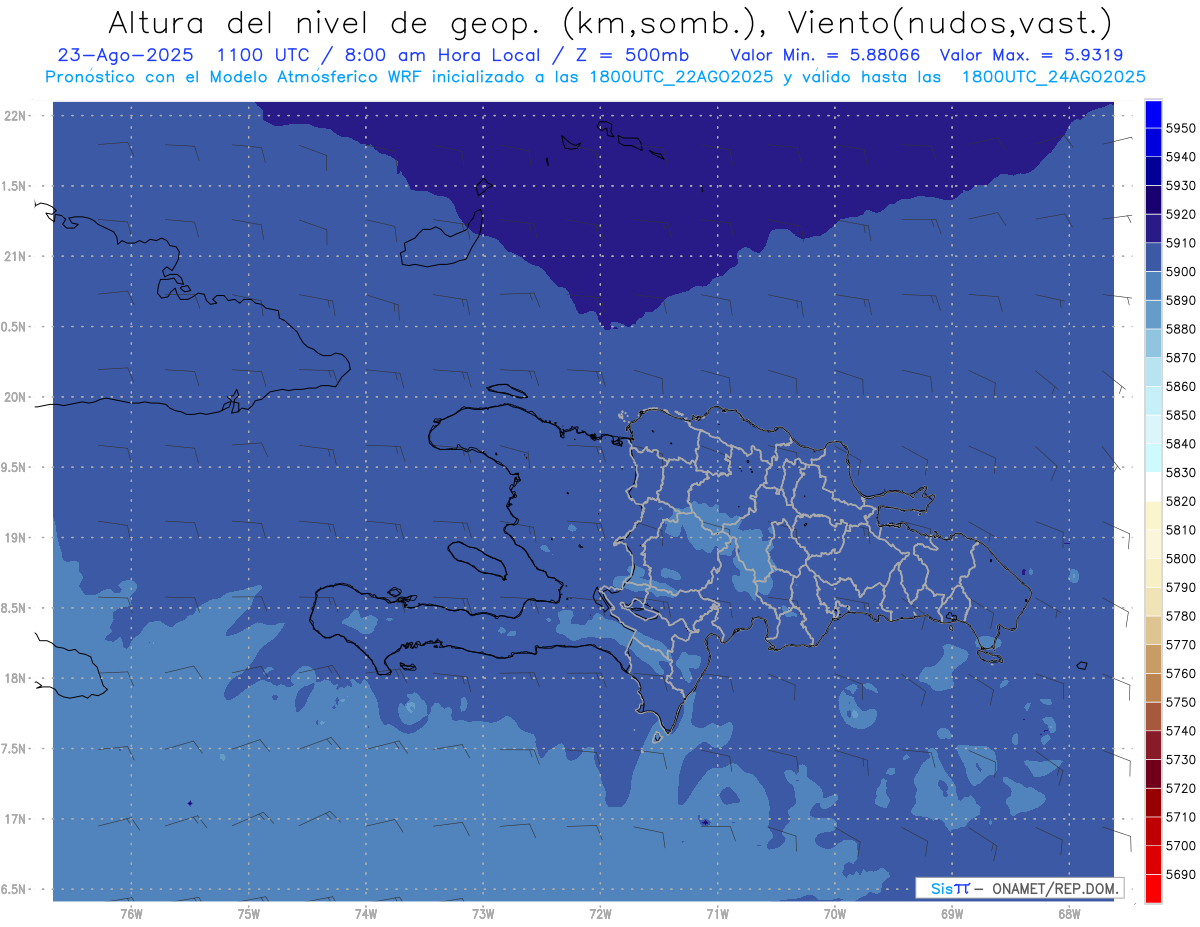The image size is (1200, 927).
Task: Click the '5760' legend value
Action: [1181, 674]
